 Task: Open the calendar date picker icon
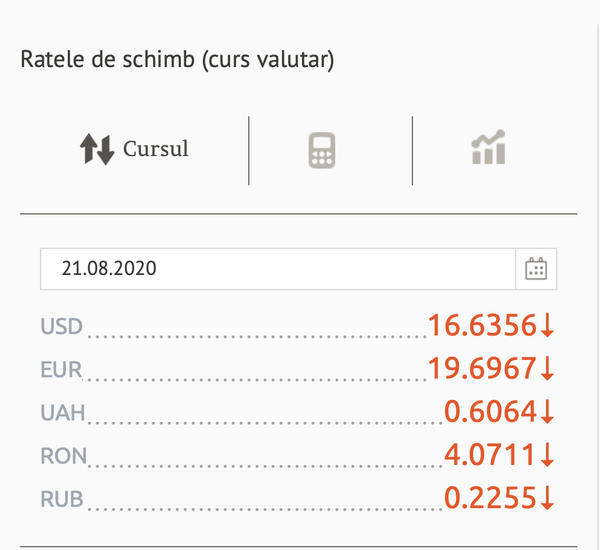coord(536,269)
